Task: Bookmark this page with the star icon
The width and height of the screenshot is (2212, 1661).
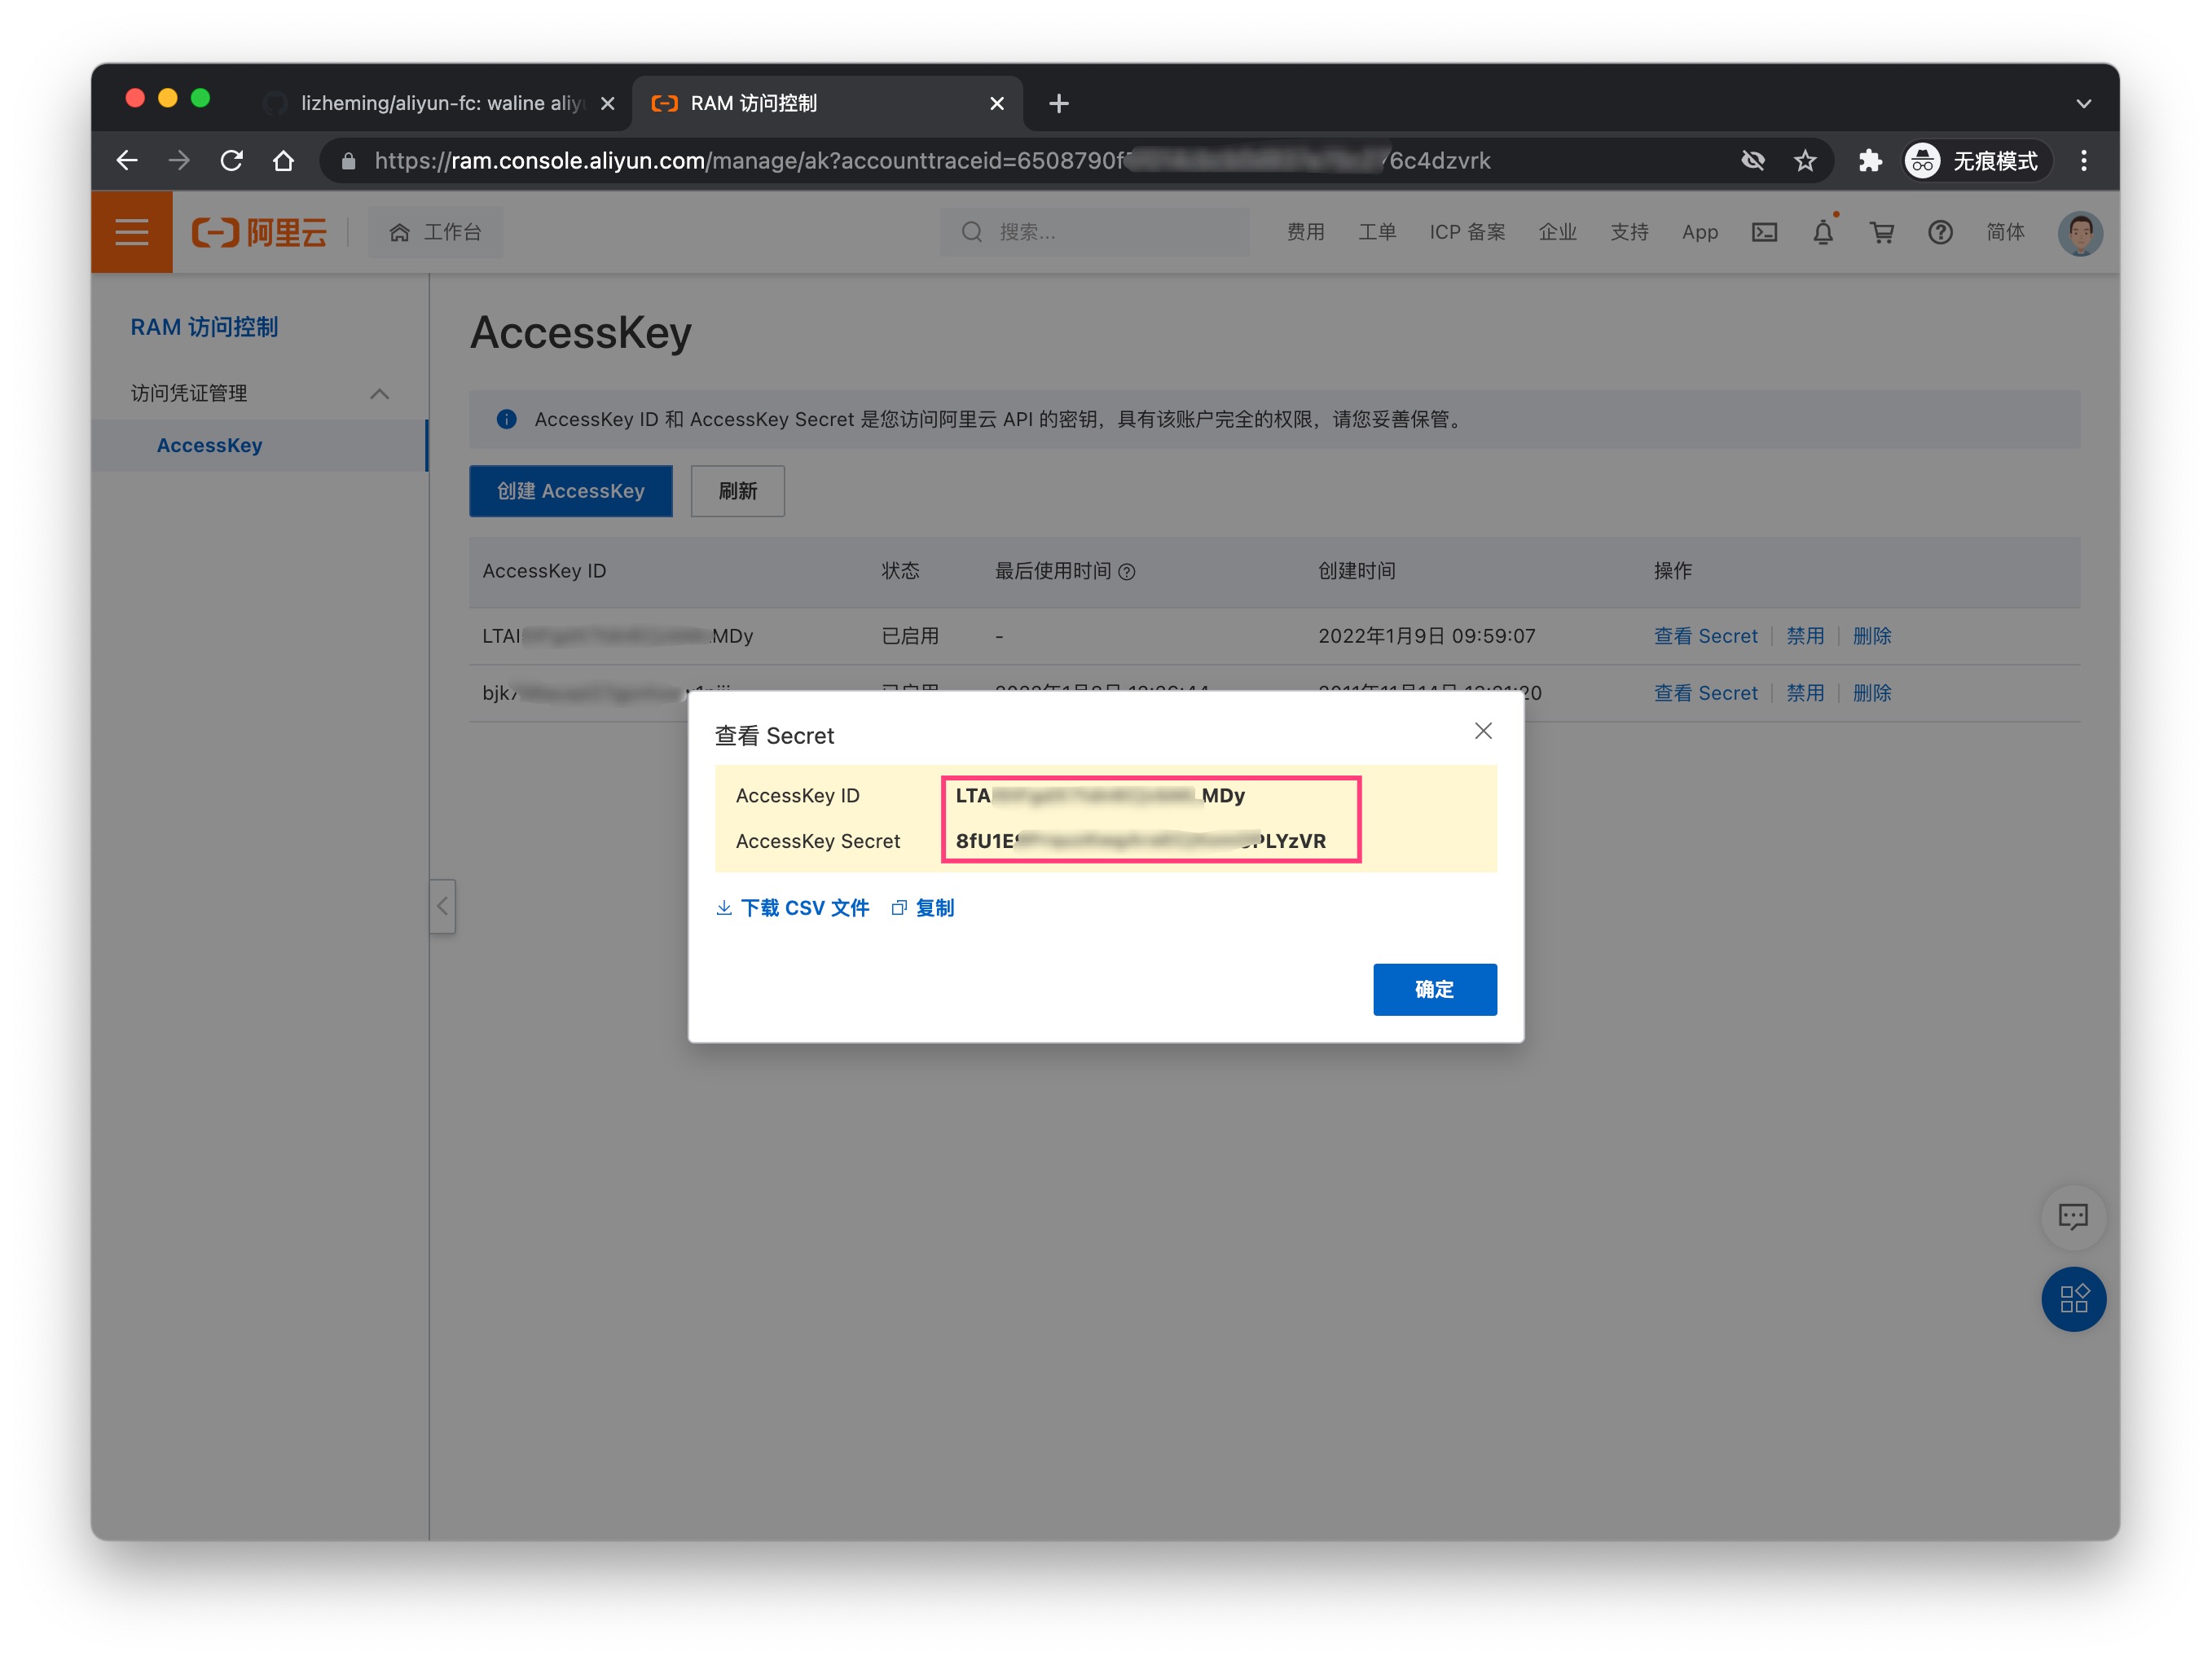Action: (1804, 161)
